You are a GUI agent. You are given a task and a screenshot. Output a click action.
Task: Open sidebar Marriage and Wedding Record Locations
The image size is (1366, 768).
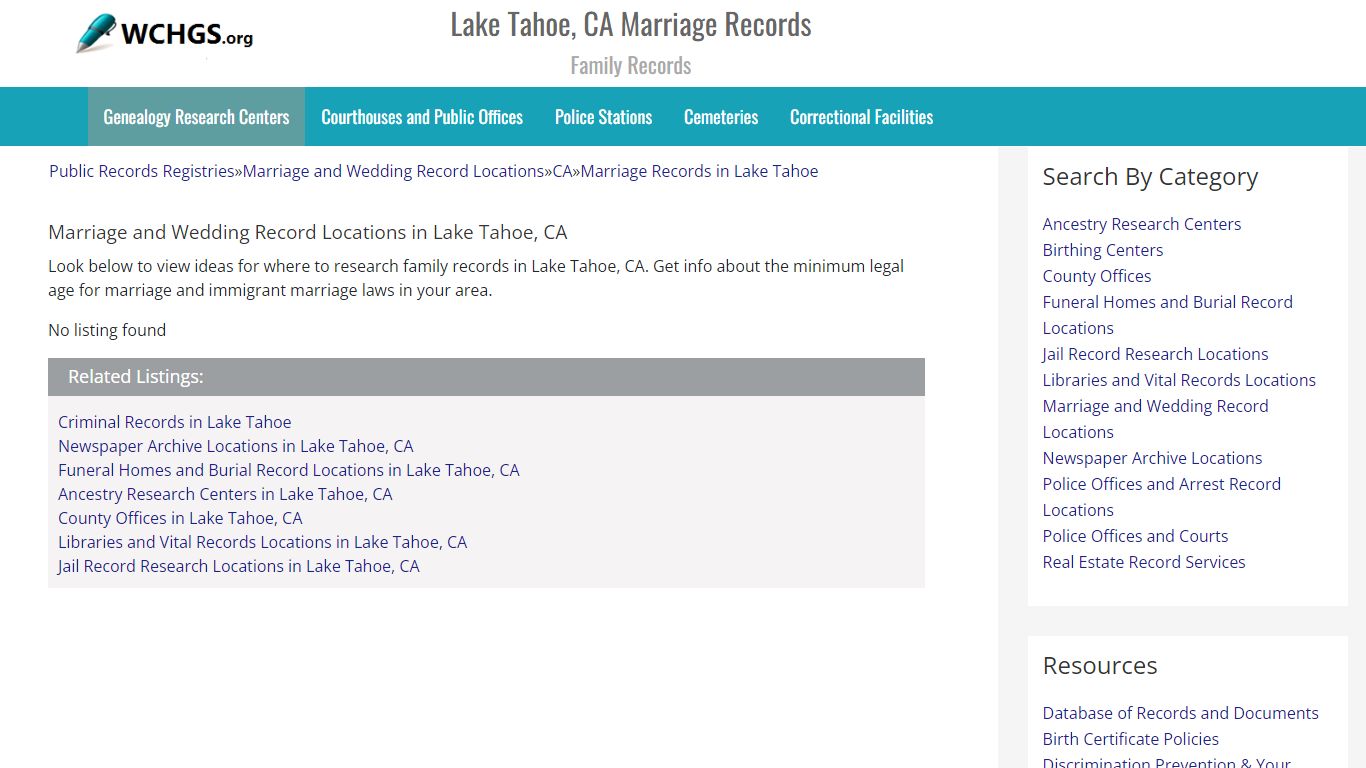(1156, 419)
